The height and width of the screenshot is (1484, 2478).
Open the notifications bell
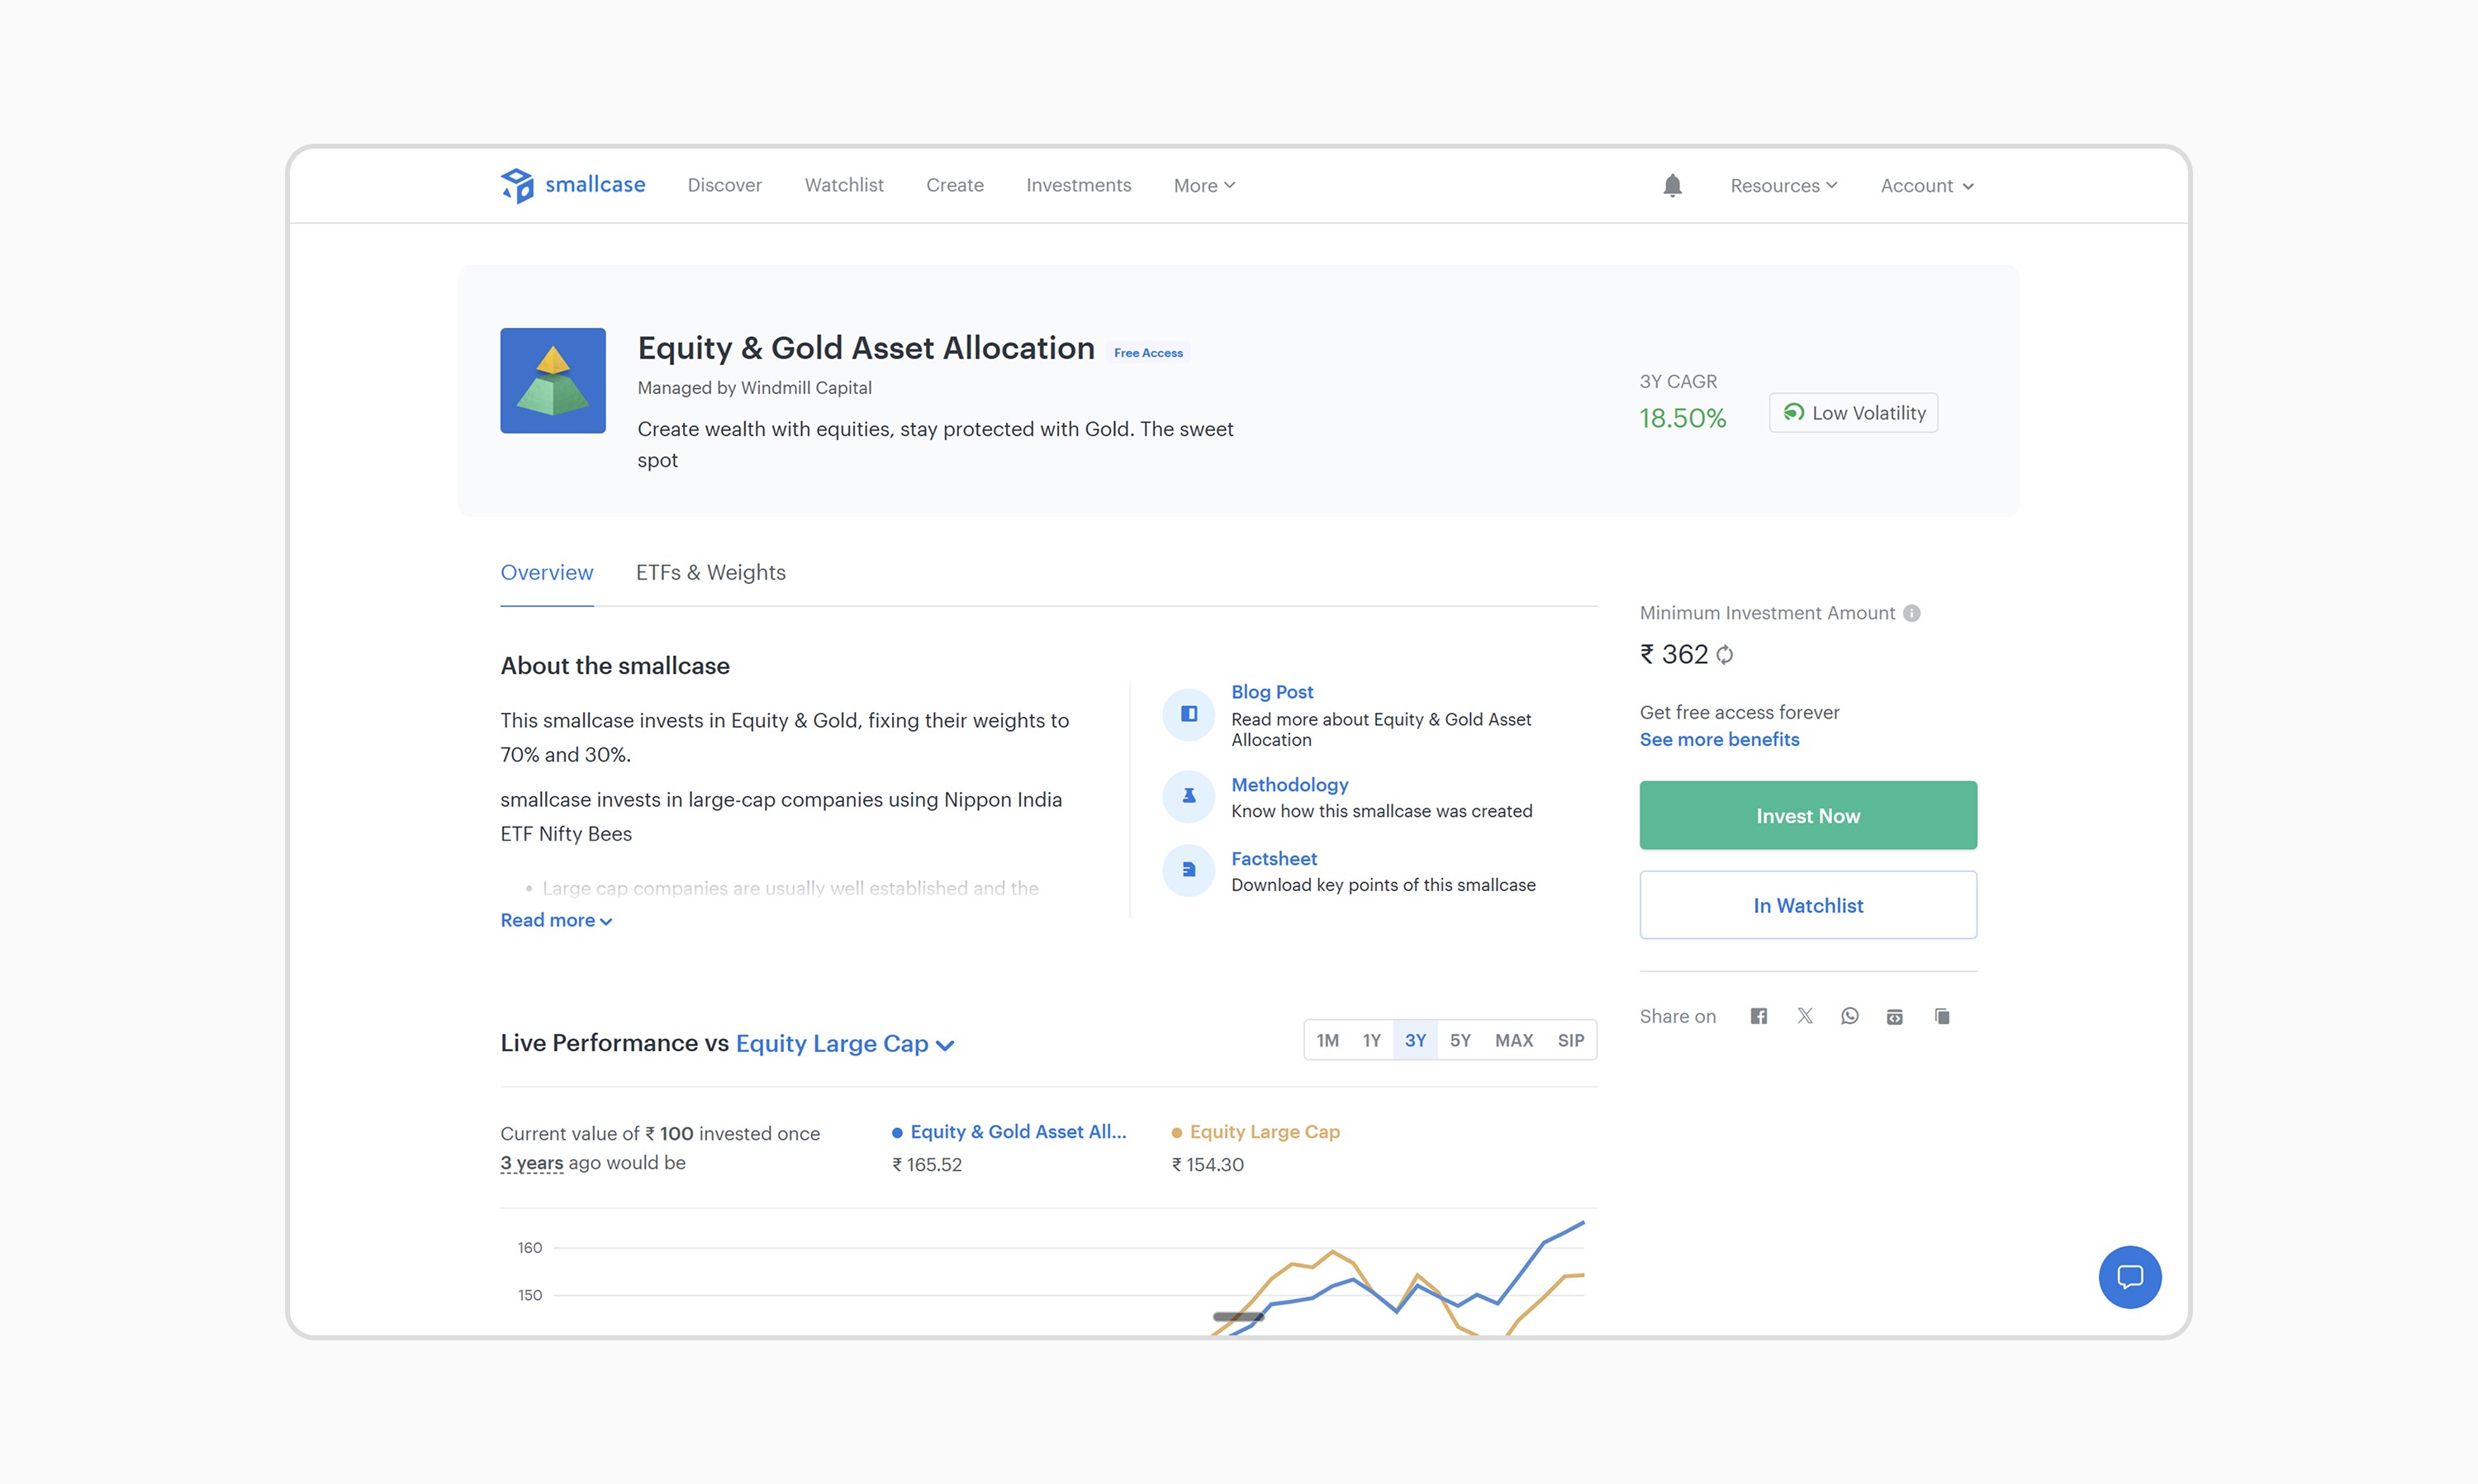[x=1672, y=185]
